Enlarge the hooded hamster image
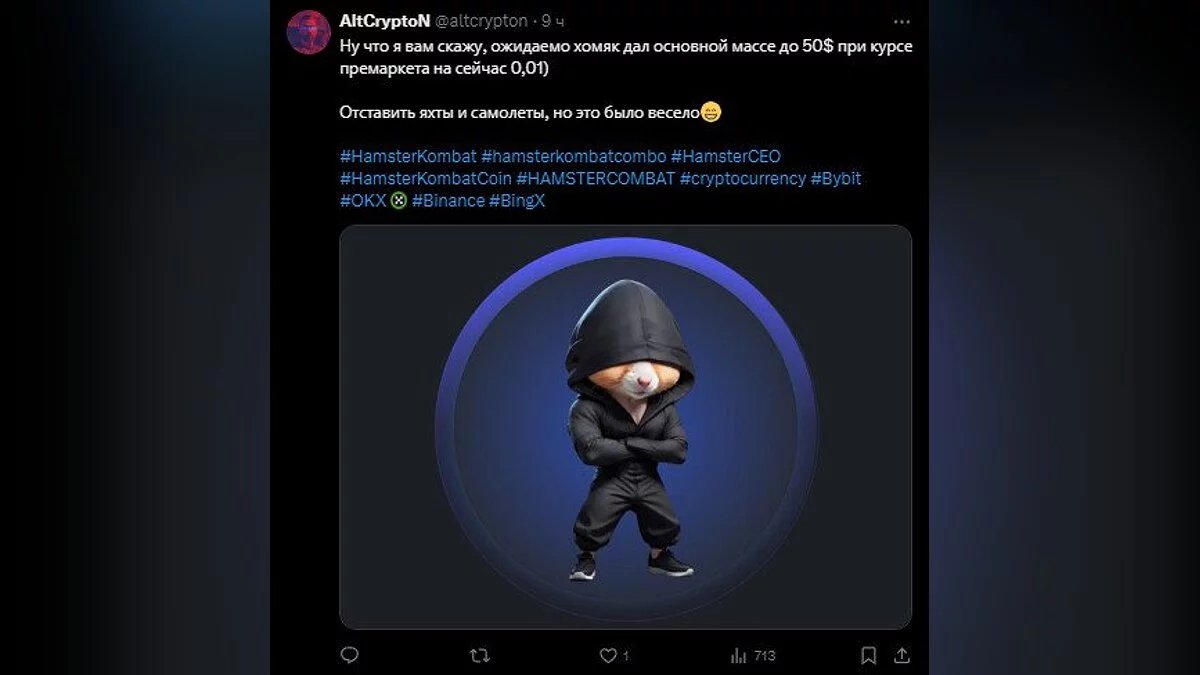This screenshot has height=675, width=1200. (x=625, y=427)
